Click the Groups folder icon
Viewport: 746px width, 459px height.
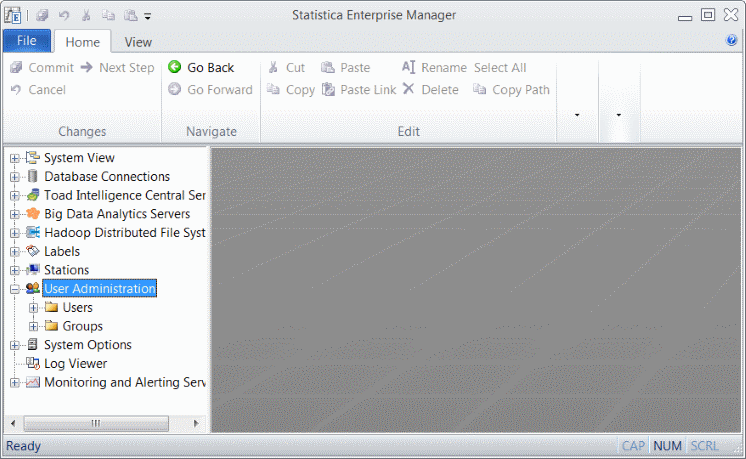pyautogui.click(x=51, y=326)
